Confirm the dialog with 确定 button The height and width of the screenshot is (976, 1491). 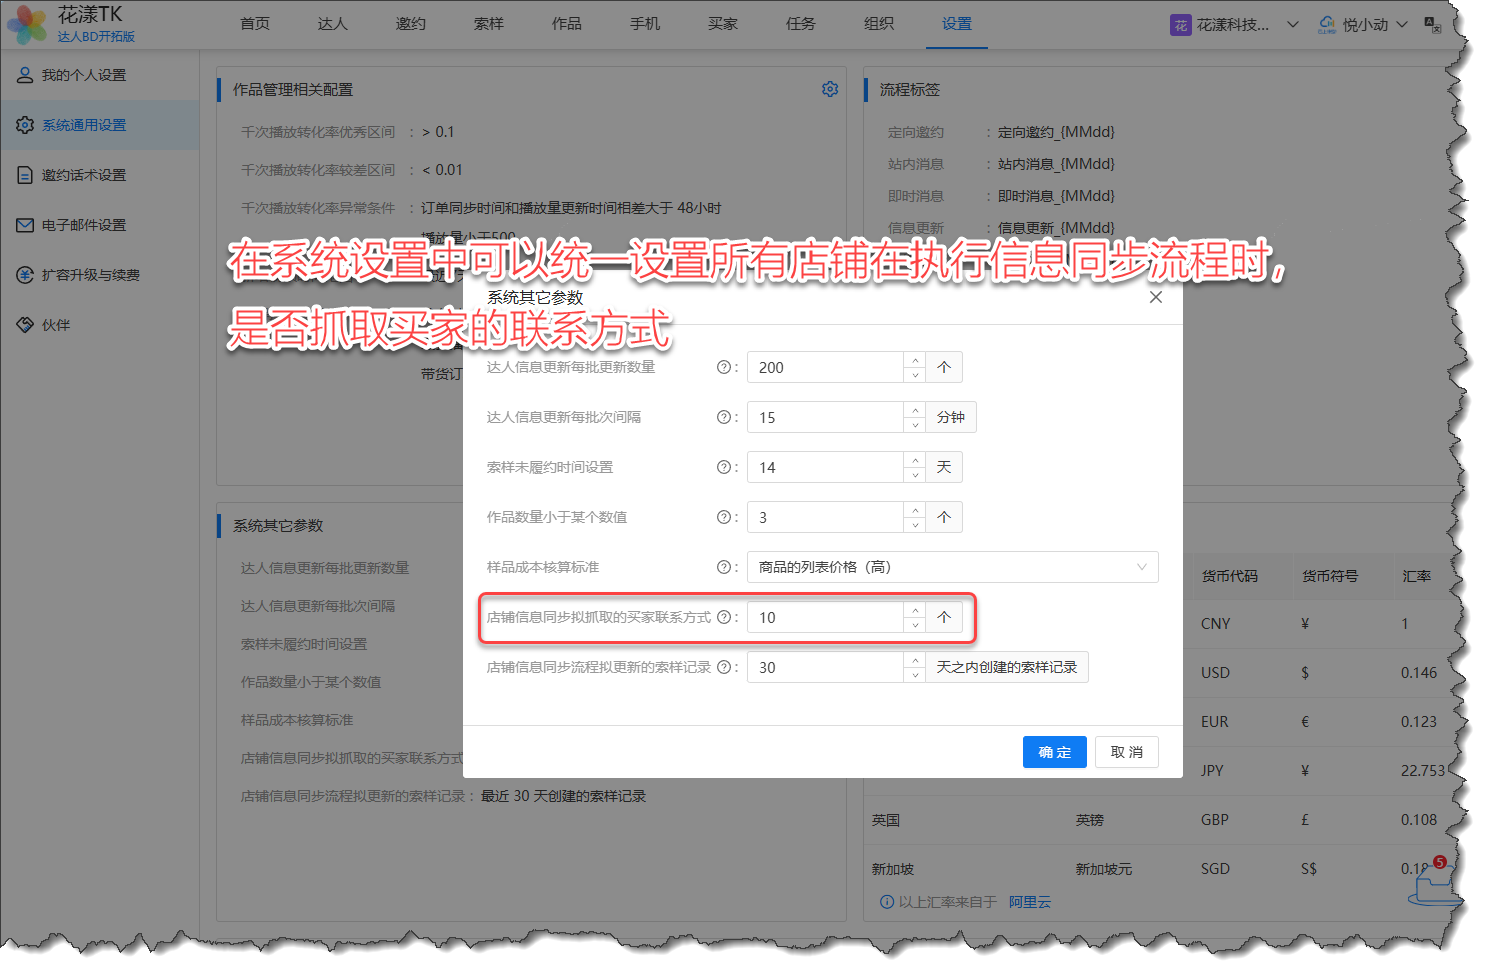pos(1054,752)
